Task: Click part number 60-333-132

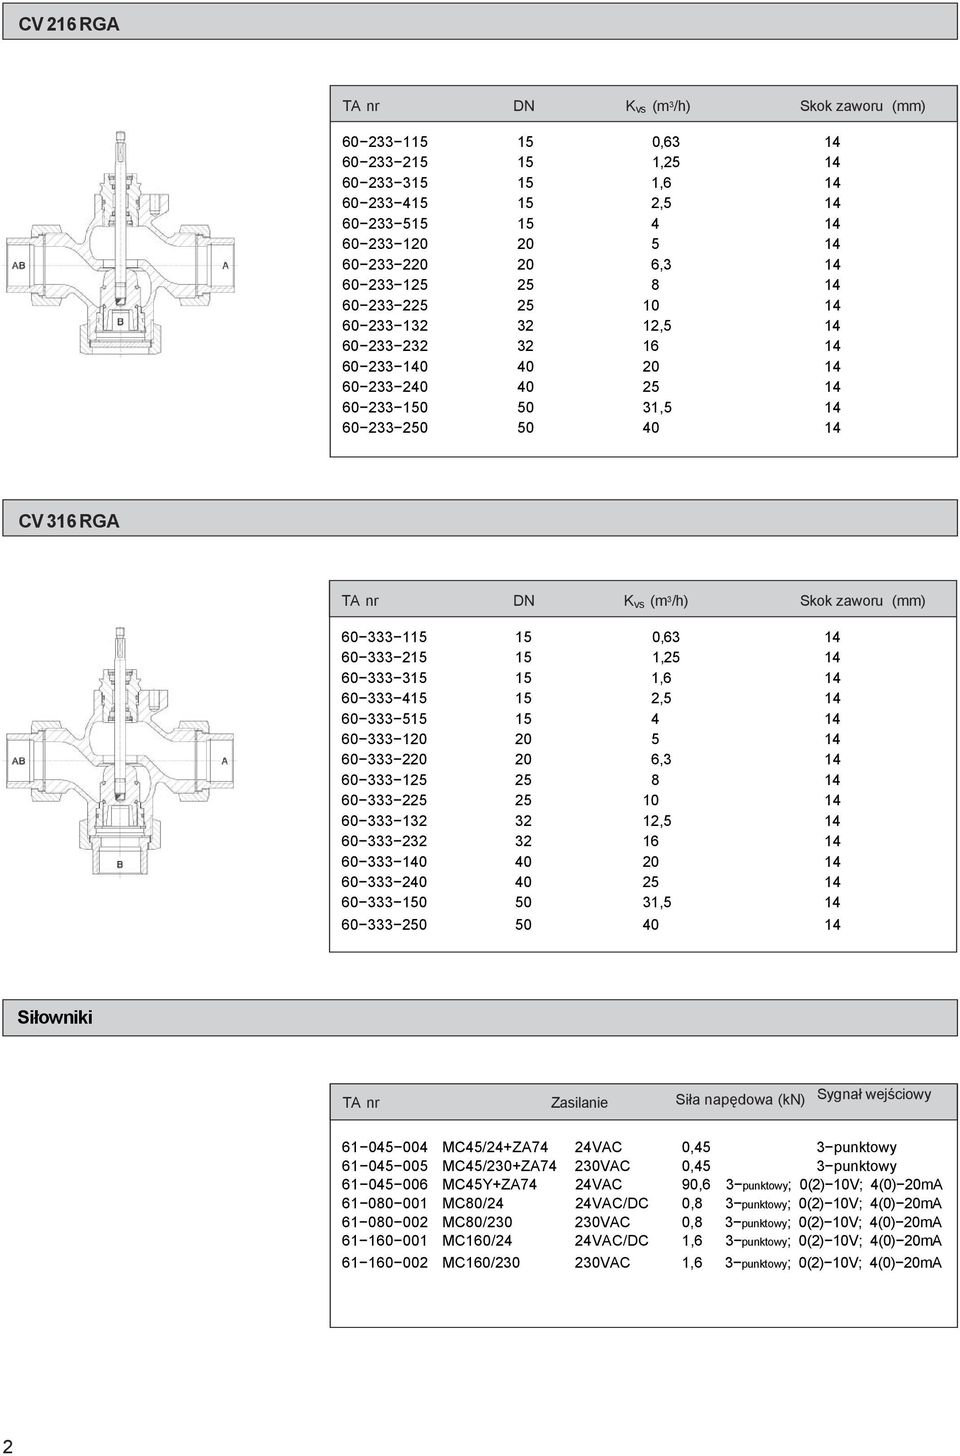Action: pos(384,821)
